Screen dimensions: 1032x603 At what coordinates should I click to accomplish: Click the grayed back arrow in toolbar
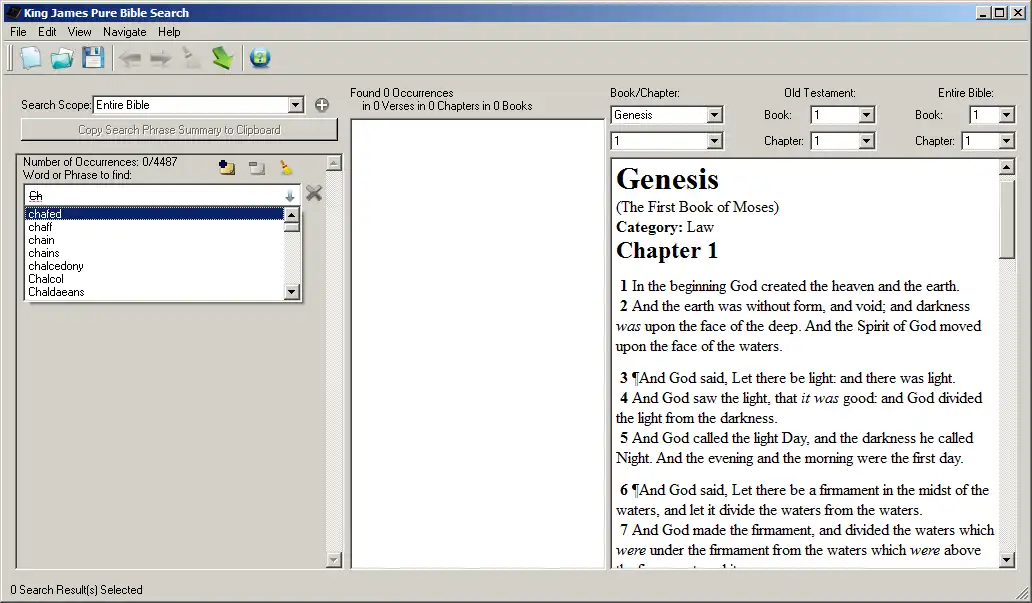129,59
